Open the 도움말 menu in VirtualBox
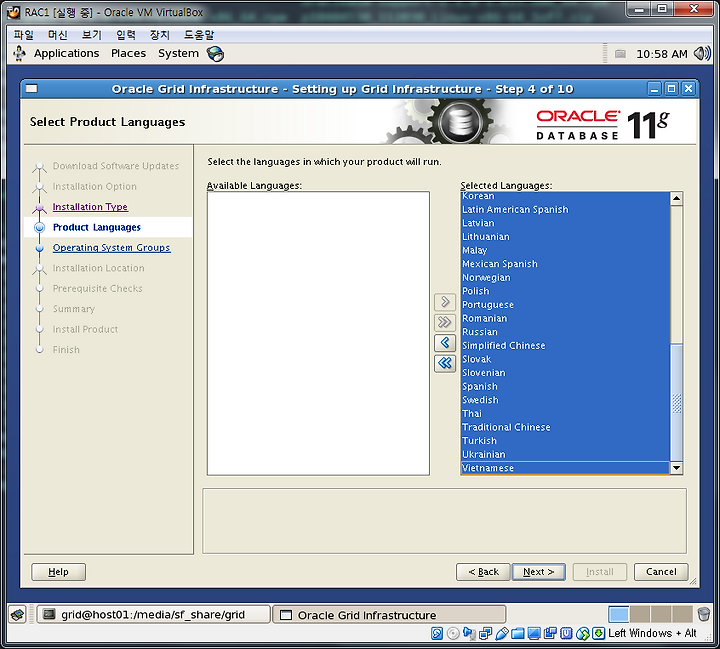 (199, 35)
